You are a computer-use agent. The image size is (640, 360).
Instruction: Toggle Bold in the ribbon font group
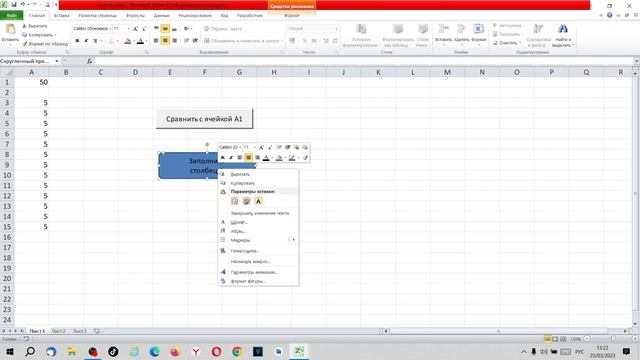[x=77, y=41]
